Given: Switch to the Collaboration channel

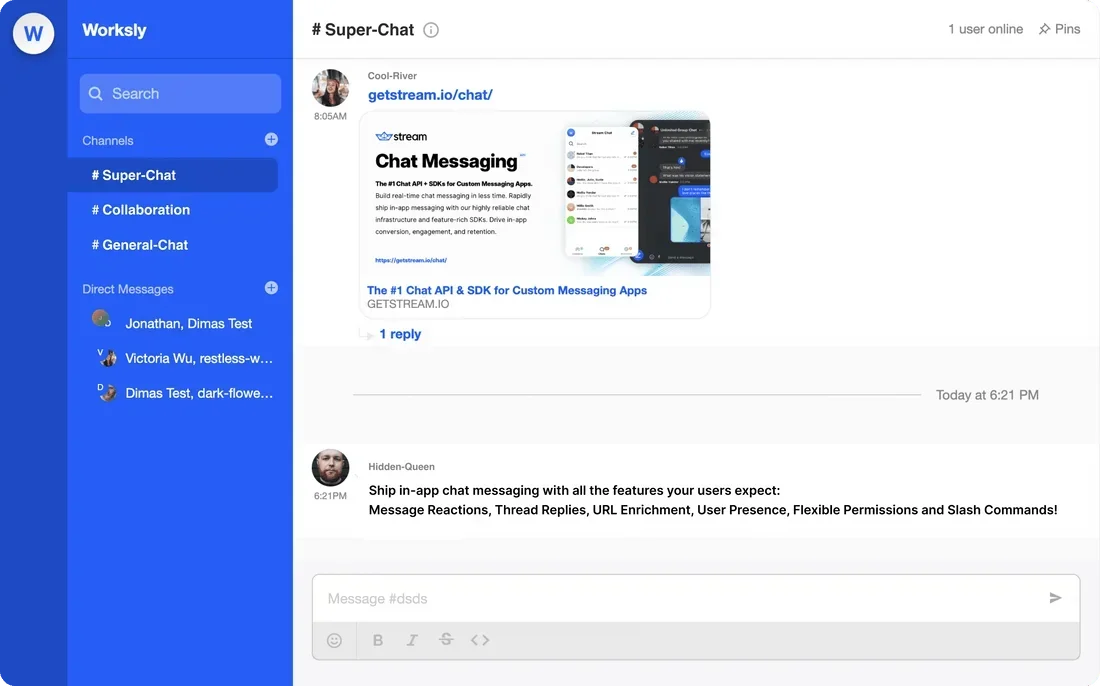Looking at the screenshot, I should pyautogui.click(x=140, y=209).
